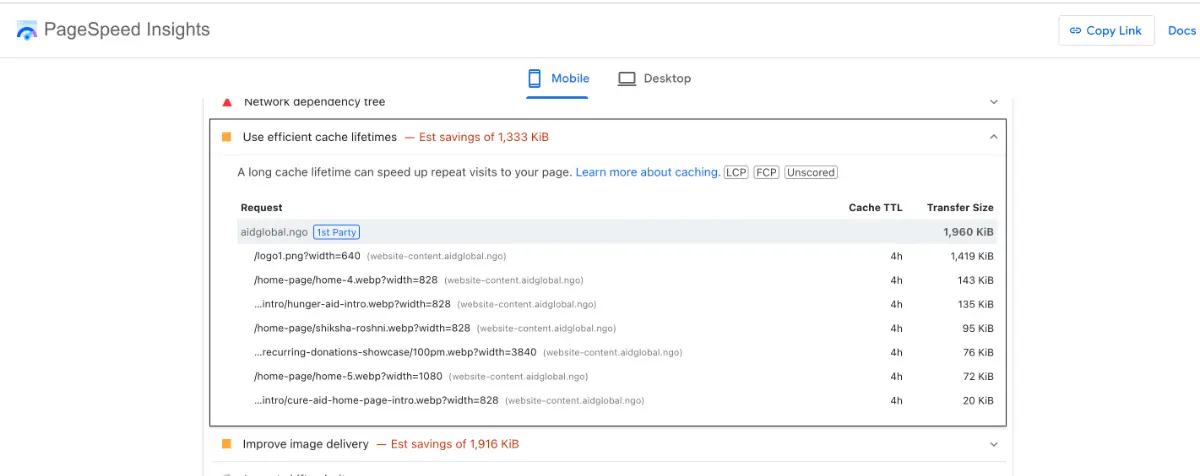Expand the Network dependency tree chevron
Viewport: 1200px width, 476px height.
[993, 102]
